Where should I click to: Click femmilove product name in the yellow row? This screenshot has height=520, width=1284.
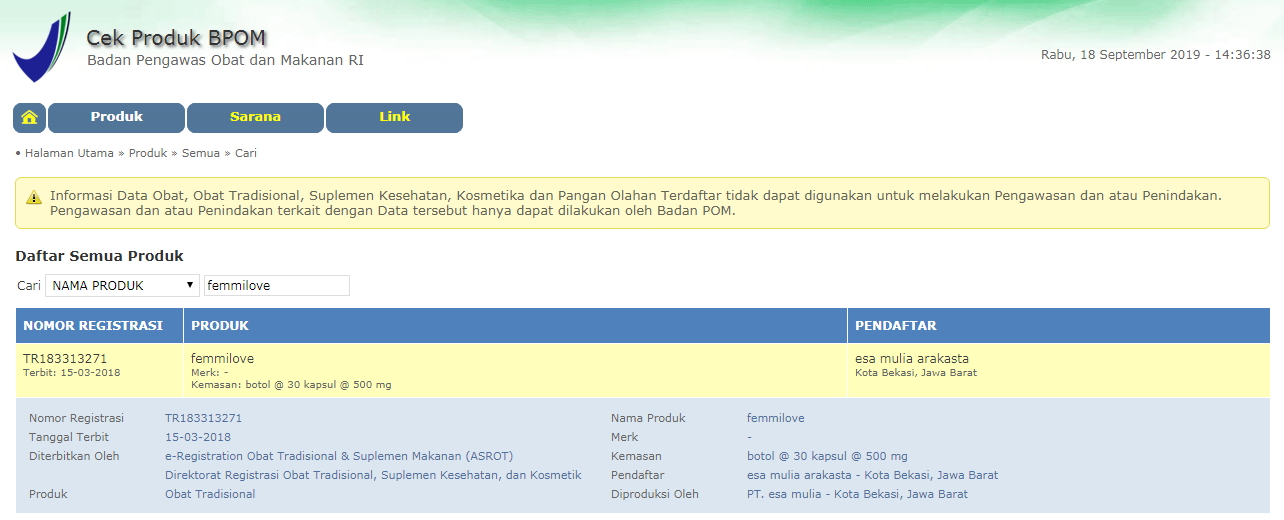[222, 358]
